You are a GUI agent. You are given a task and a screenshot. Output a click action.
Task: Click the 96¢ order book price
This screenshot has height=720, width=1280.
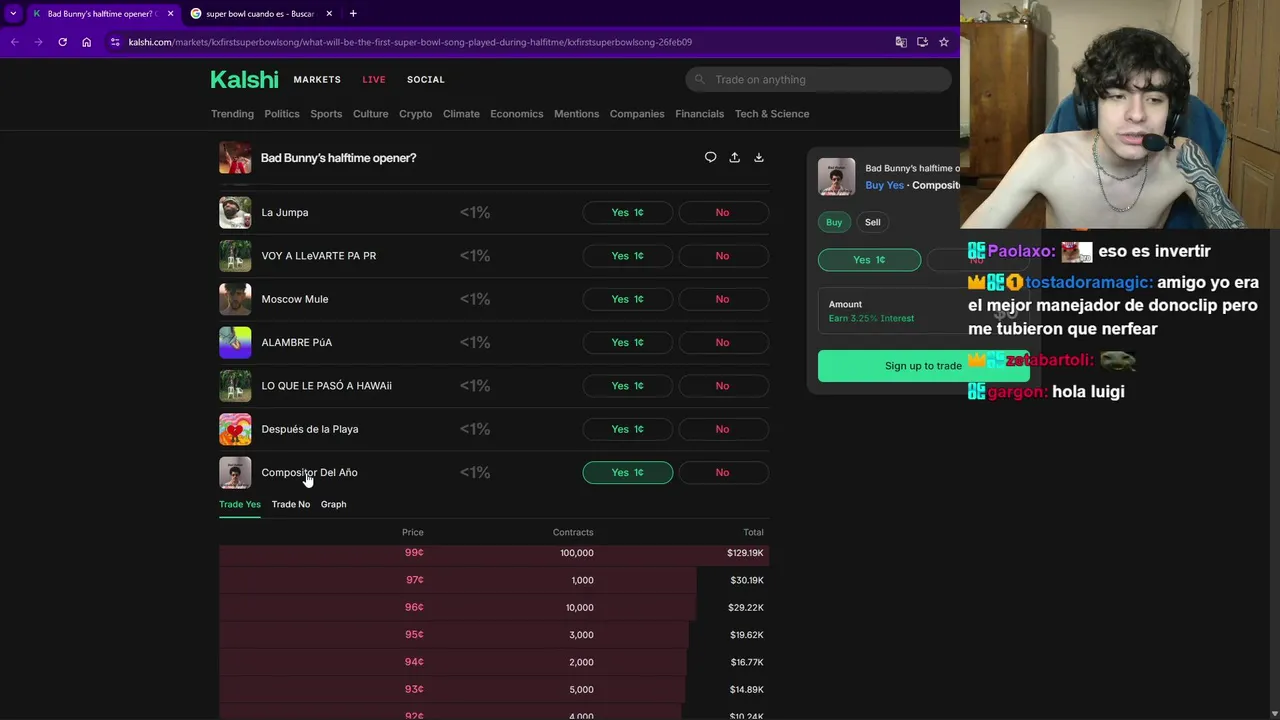click(x=414, y=607)
